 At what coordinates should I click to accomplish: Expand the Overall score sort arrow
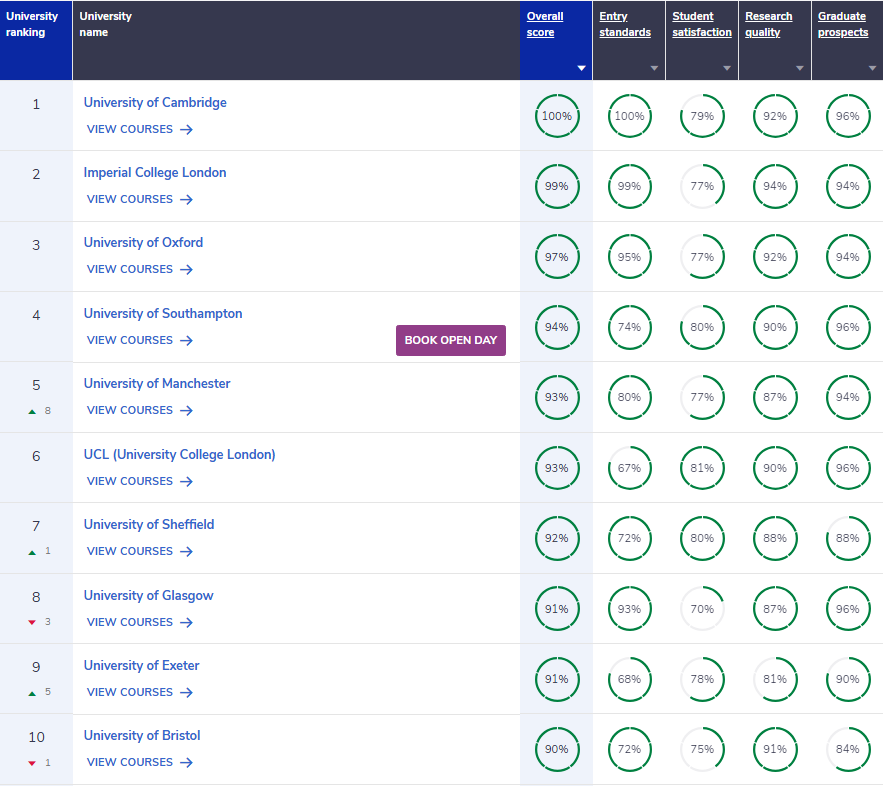click(x=581, y=68)
